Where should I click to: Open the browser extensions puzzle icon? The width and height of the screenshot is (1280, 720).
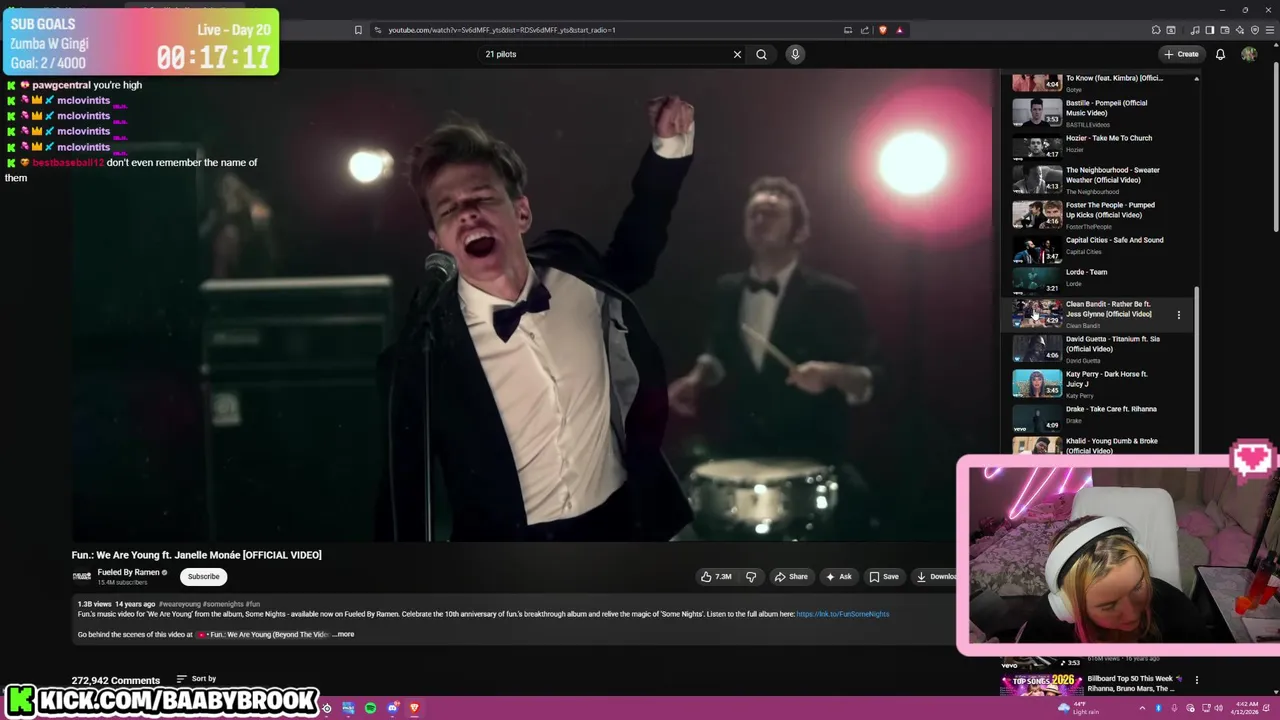1156,30
